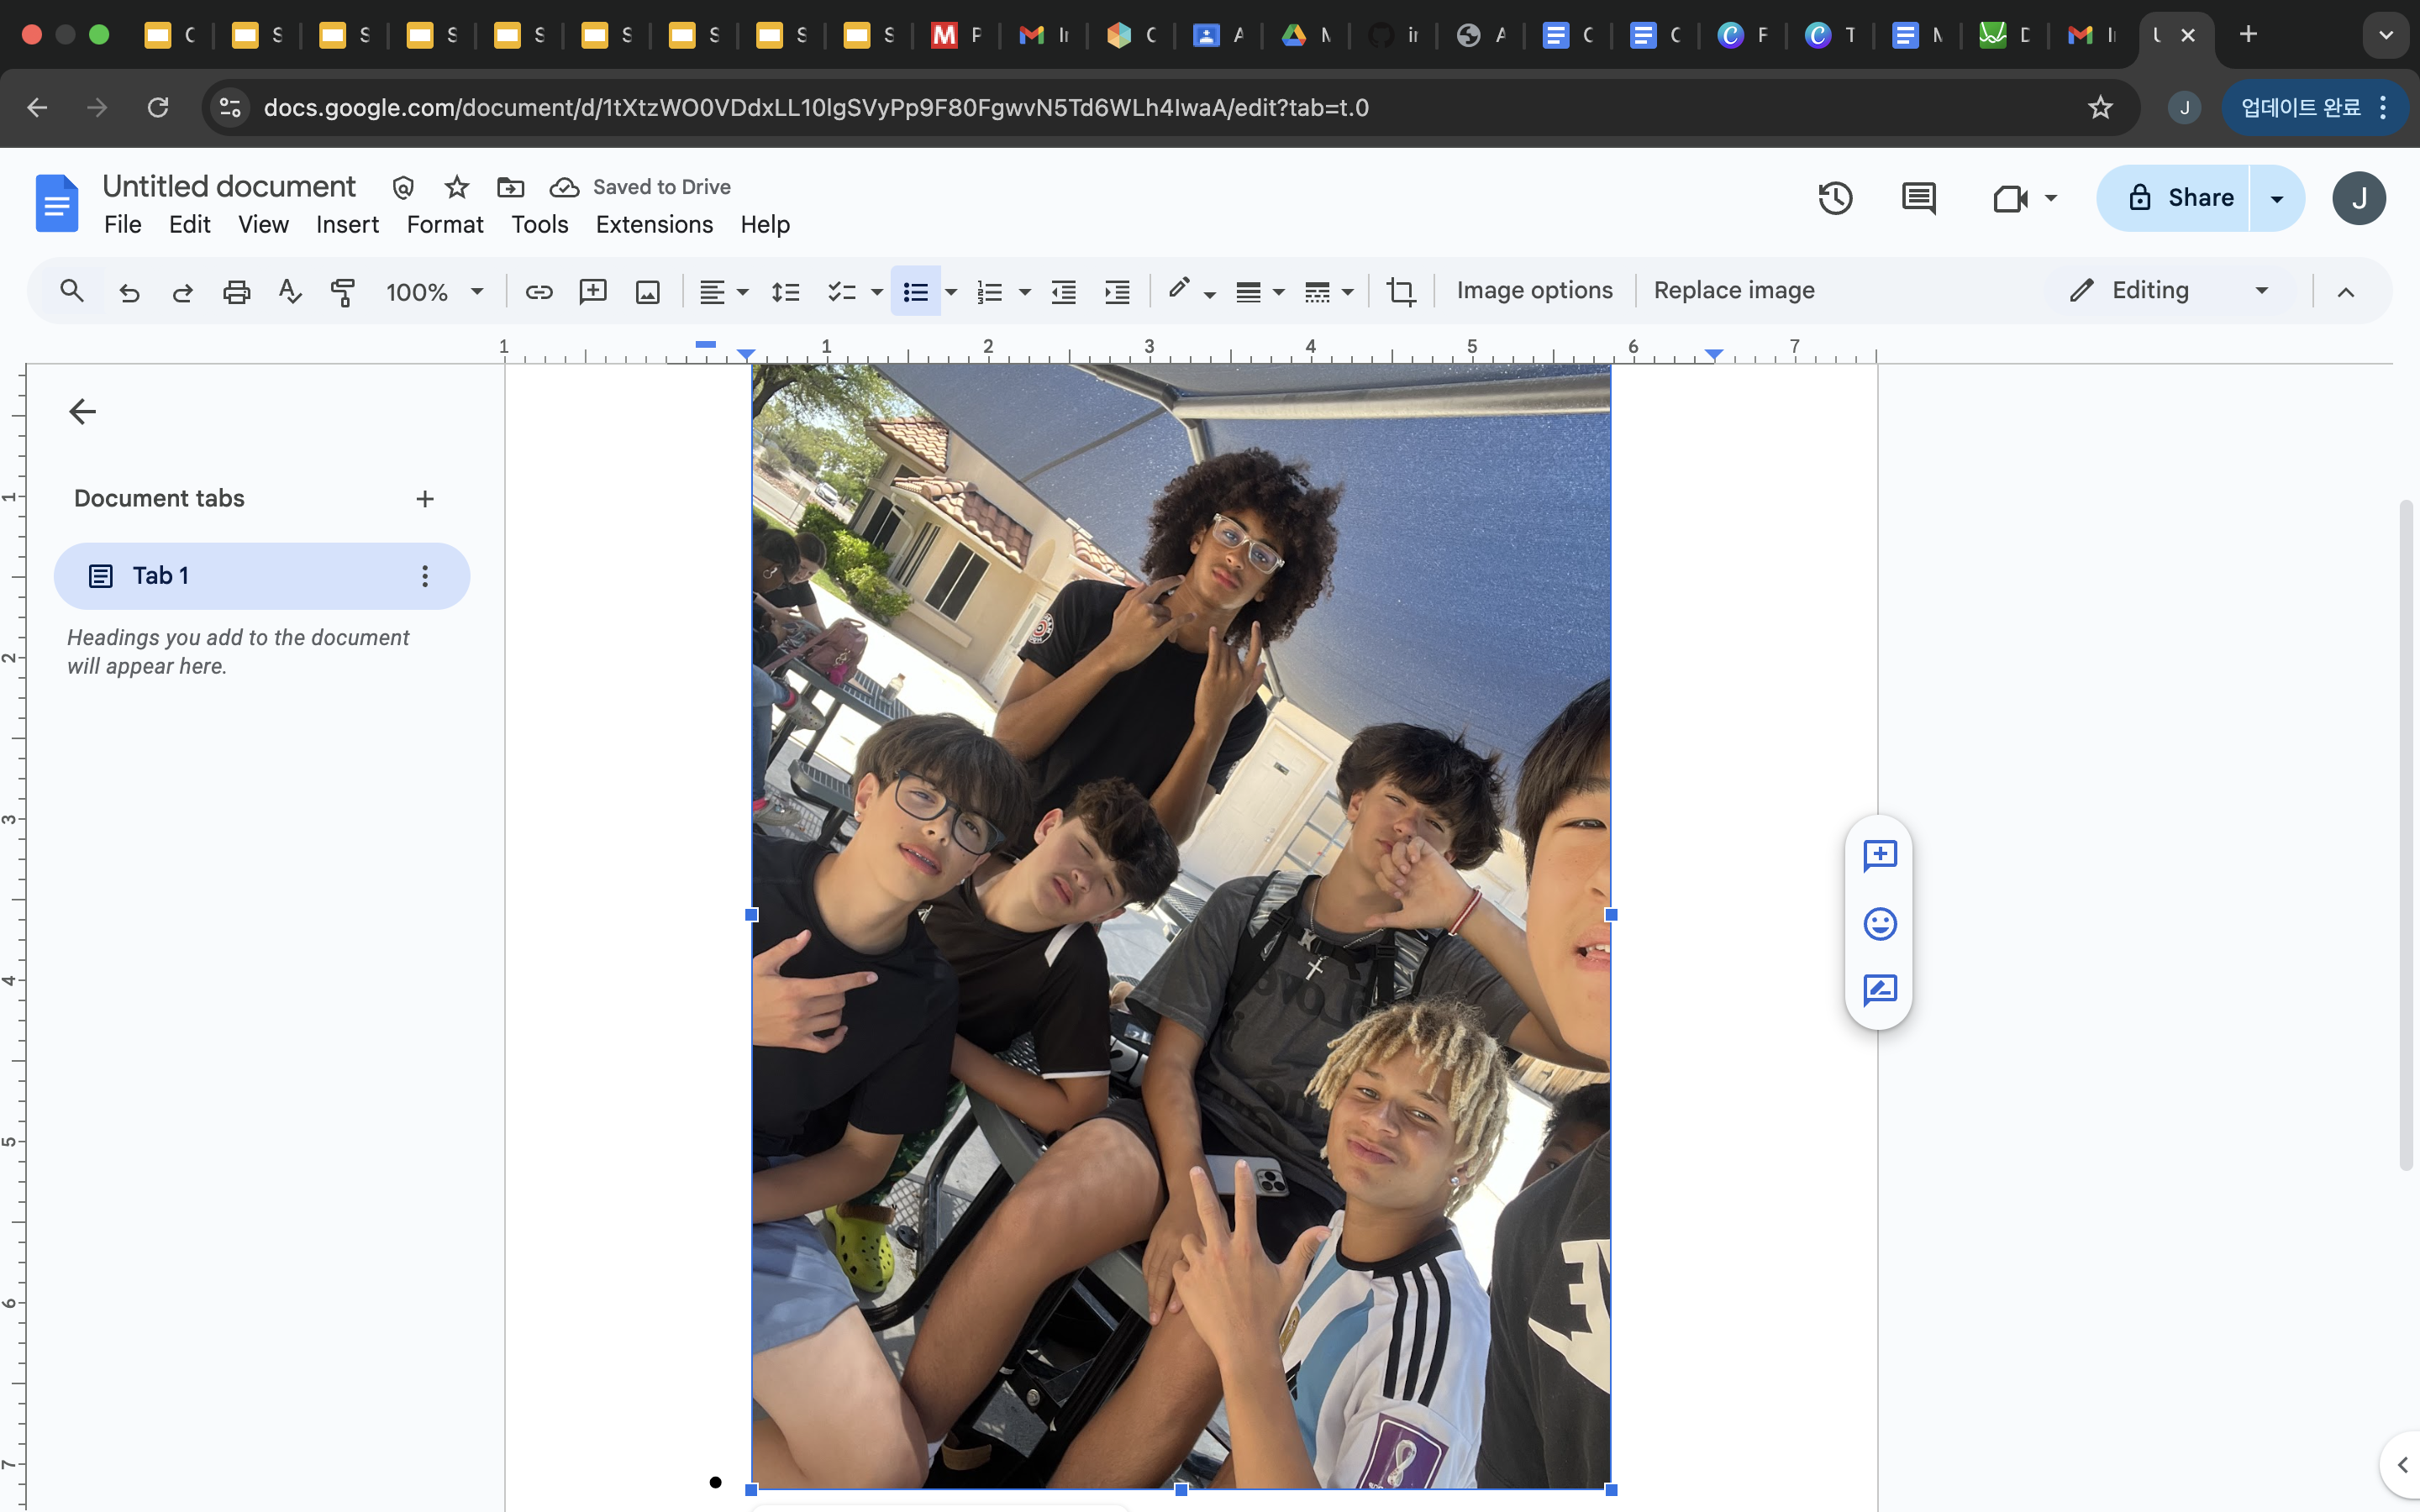Add emoji reaction from side panel
Image resolution: width=2420 pixels, height=1512 pixels.
[1879, 923]
